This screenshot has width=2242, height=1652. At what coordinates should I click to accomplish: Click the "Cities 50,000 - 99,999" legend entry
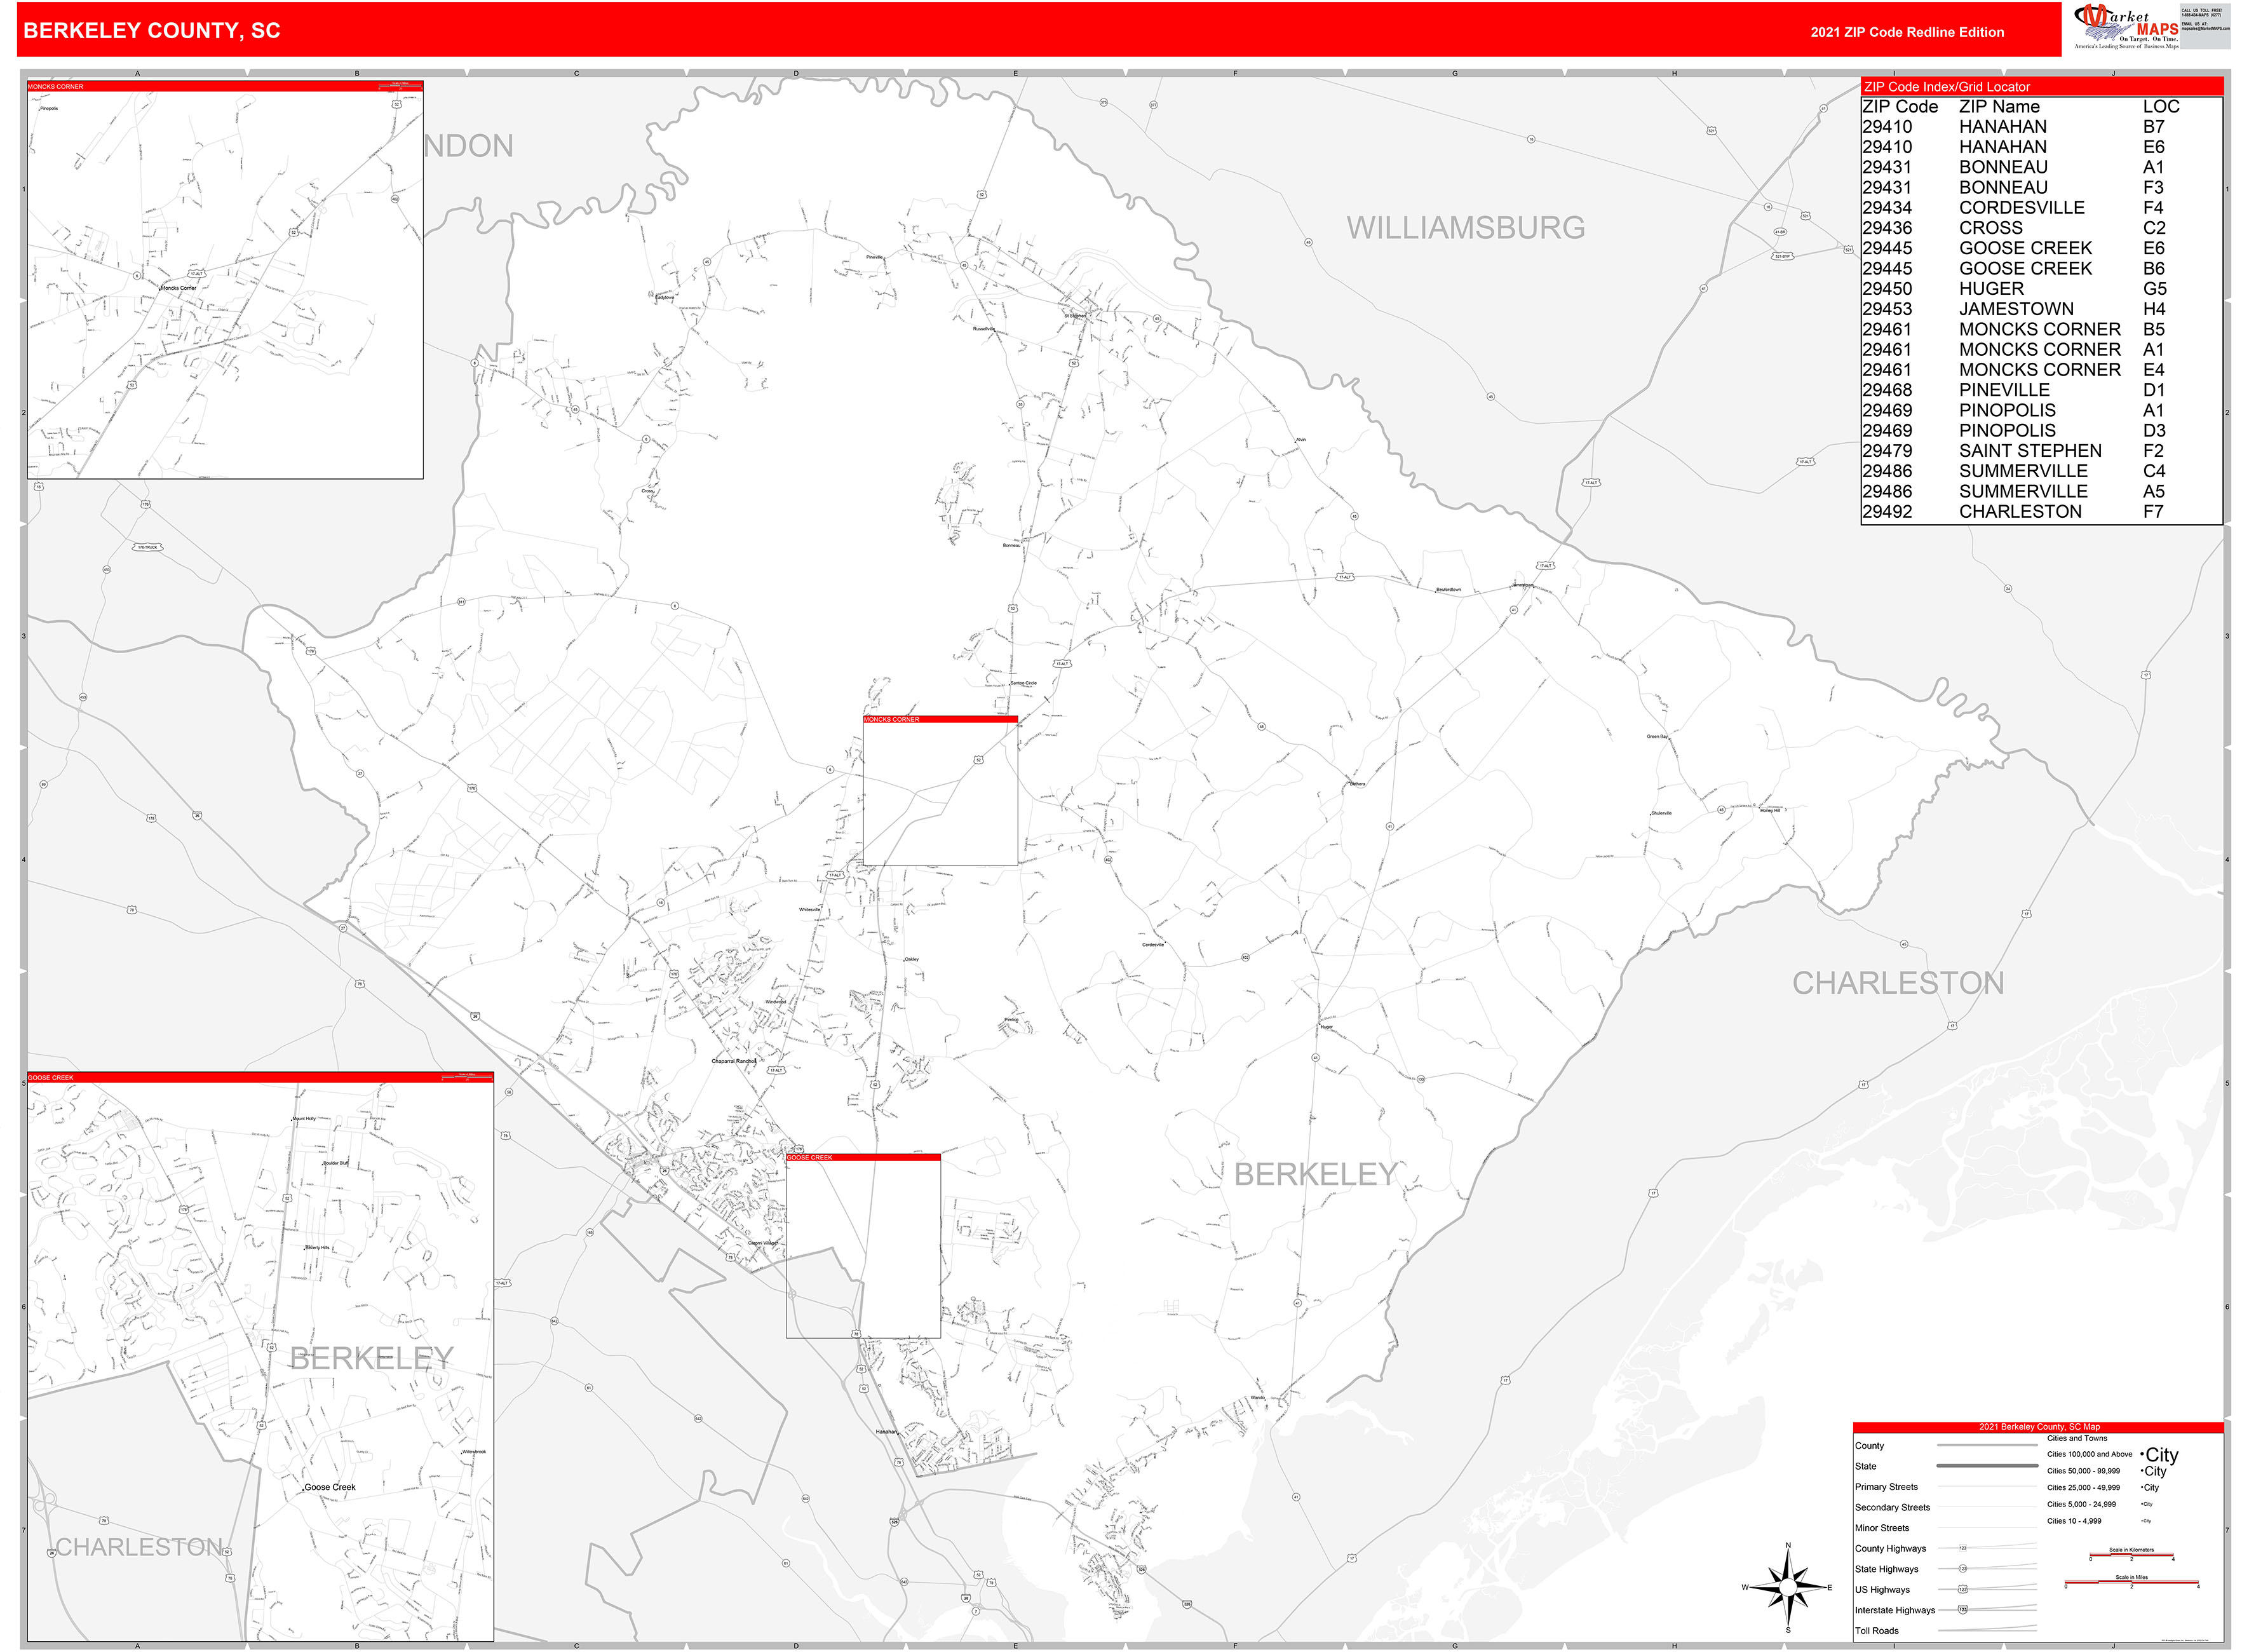2106,1471
